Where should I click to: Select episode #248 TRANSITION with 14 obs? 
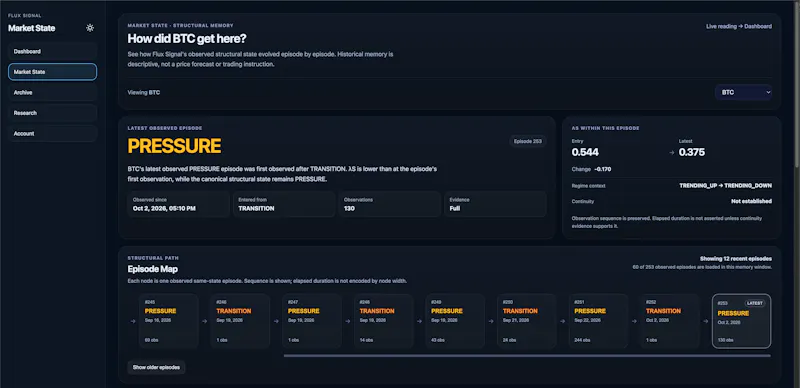[383, 321]
